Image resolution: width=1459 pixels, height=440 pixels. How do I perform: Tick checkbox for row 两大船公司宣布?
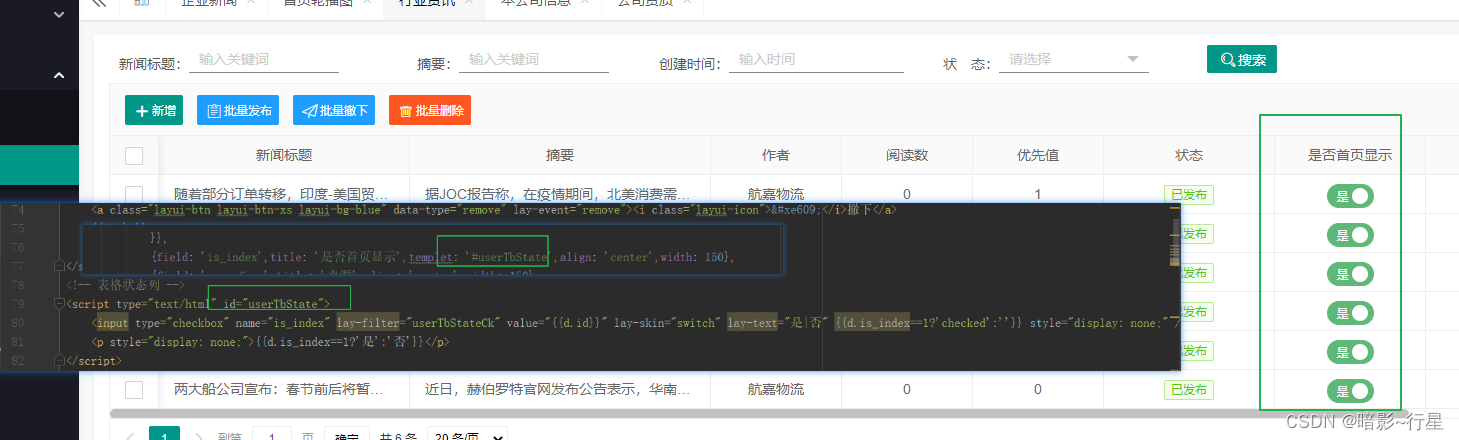pyautogui.click(x=134, y=389)
